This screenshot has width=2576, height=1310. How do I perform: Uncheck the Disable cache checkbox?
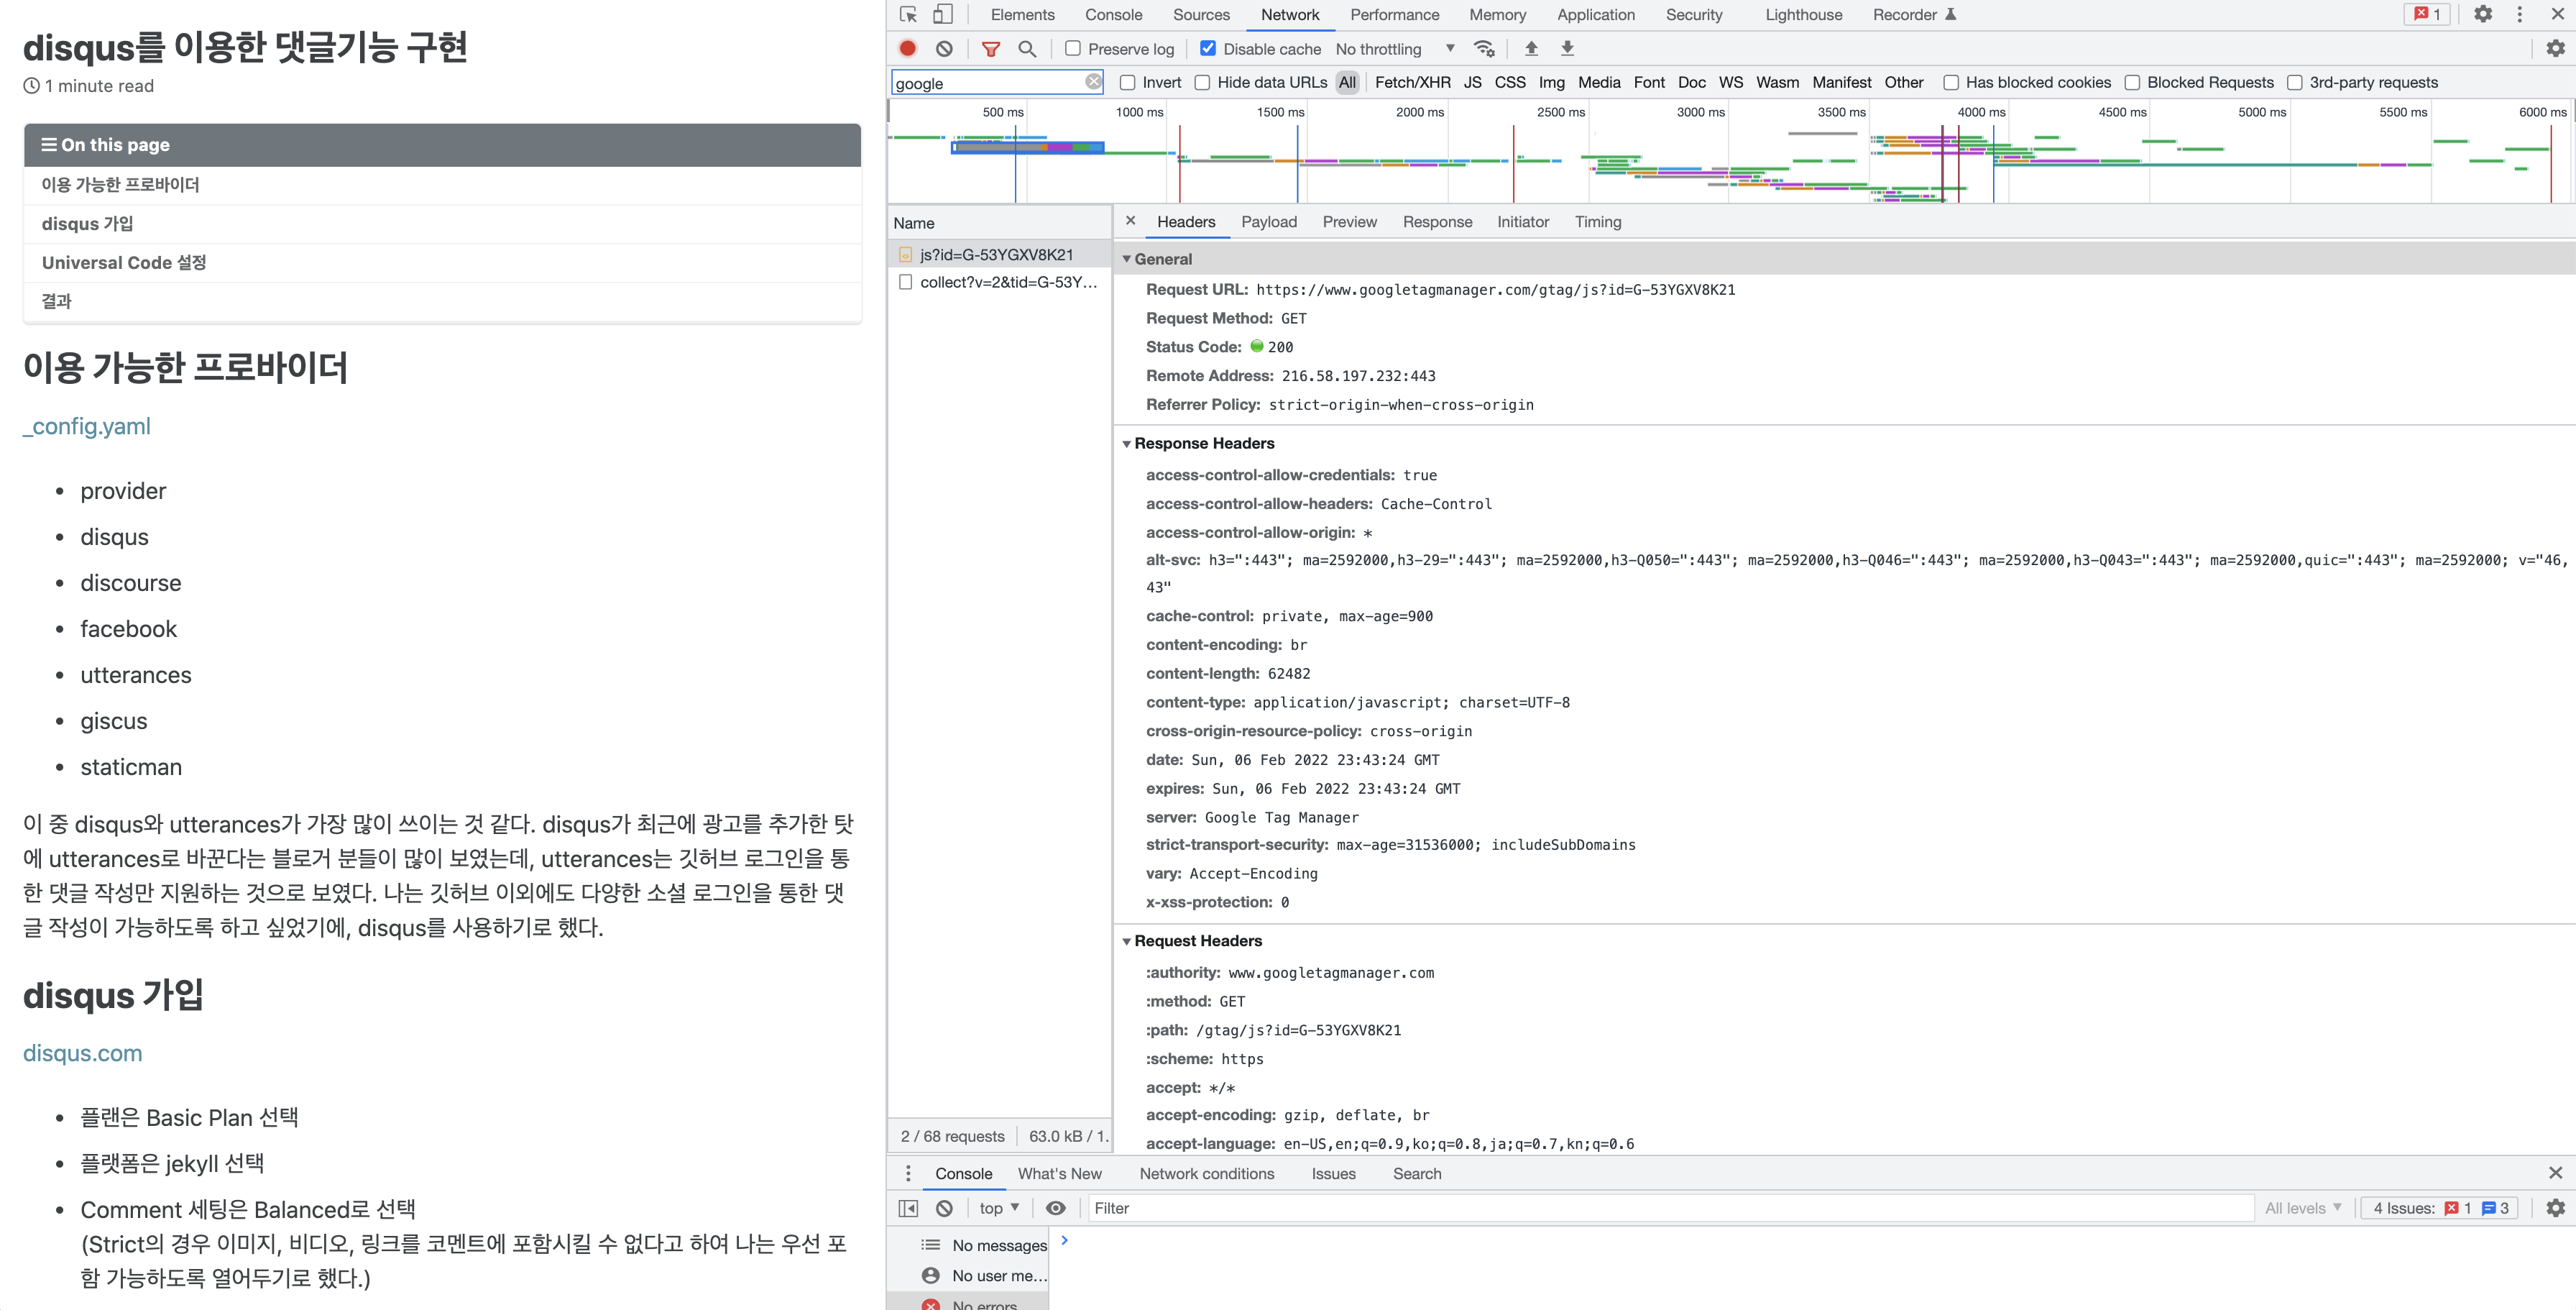pos(1208,48)
